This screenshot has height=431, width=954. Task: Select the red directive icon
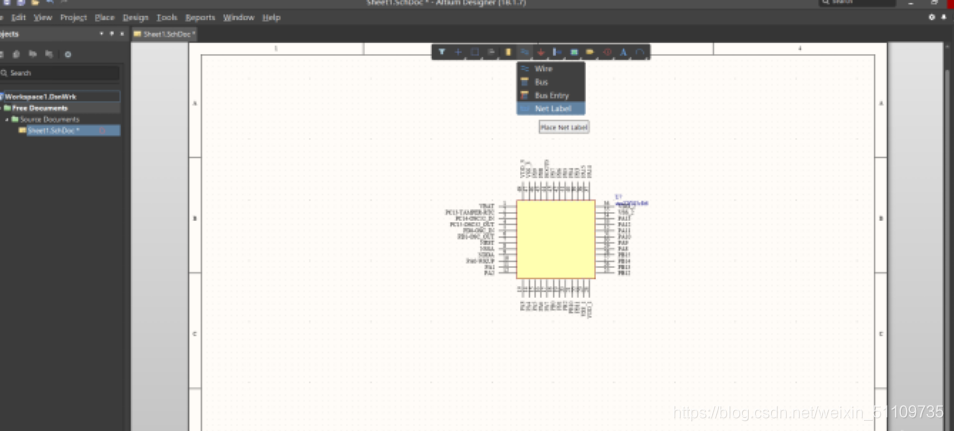[x=607, y=52]
